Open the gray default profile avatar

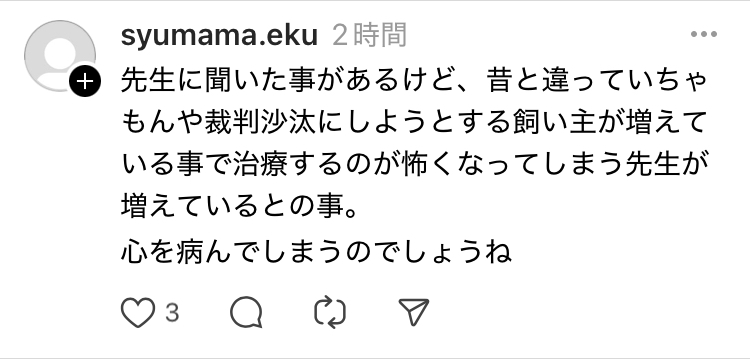(60, 55)
